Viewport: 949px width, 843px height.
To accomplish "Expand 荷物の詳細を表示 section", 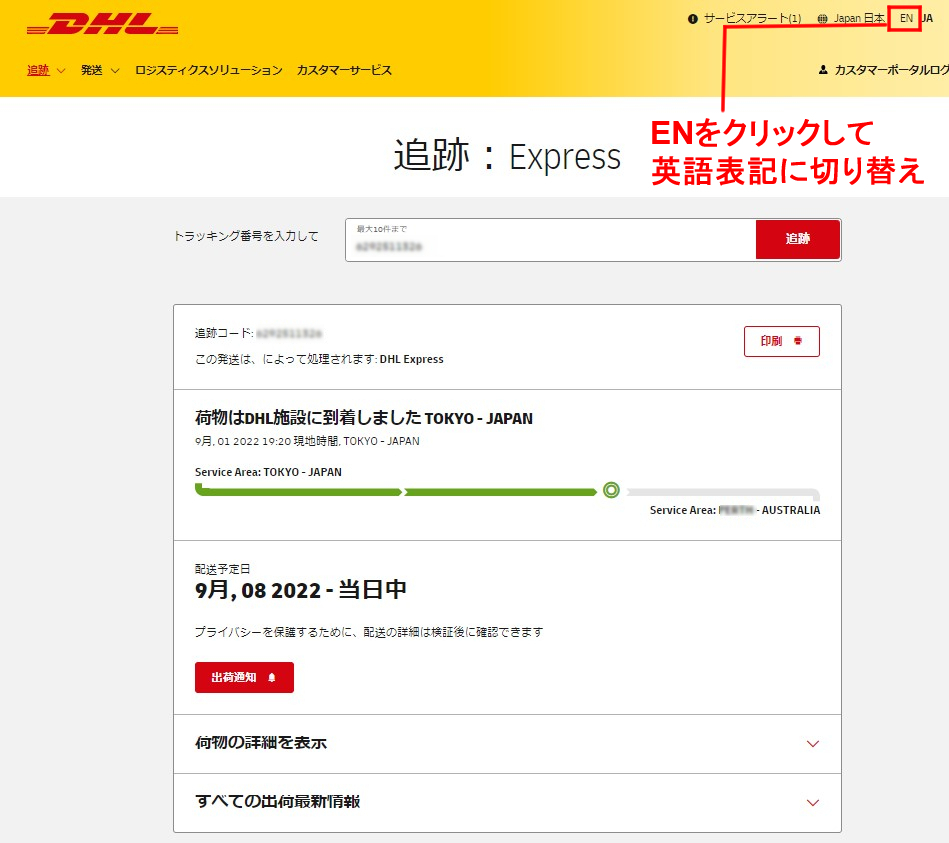I will click(x=507, y=743).
